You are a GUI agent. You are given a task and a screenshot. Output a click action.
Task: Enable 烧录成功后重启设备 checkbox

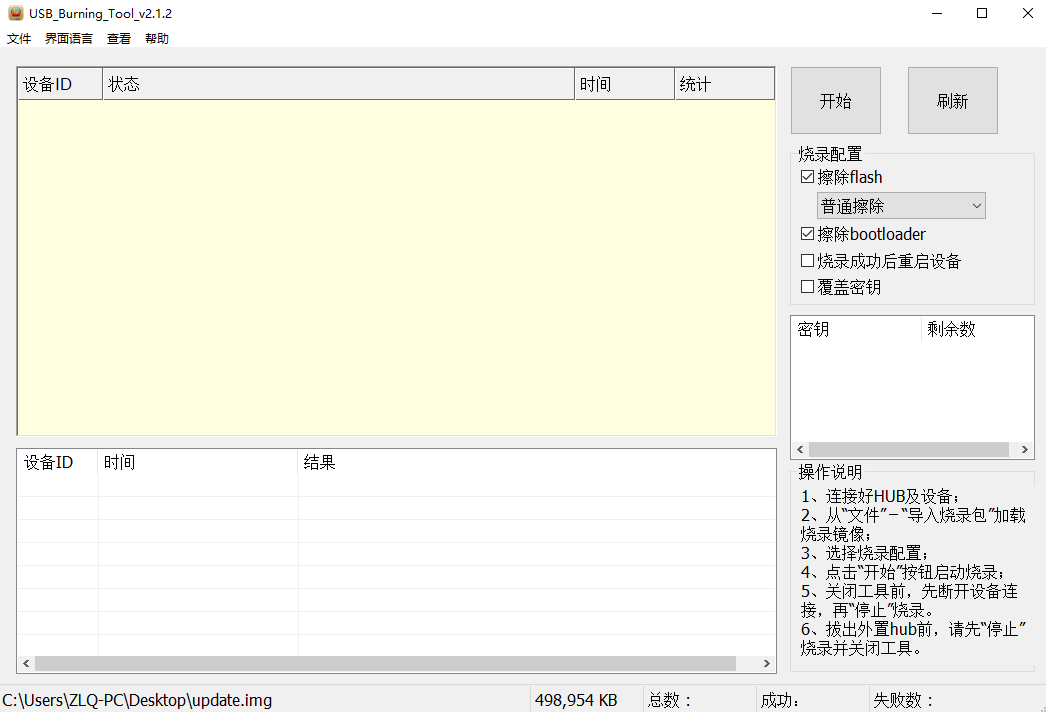coord(808,261)
